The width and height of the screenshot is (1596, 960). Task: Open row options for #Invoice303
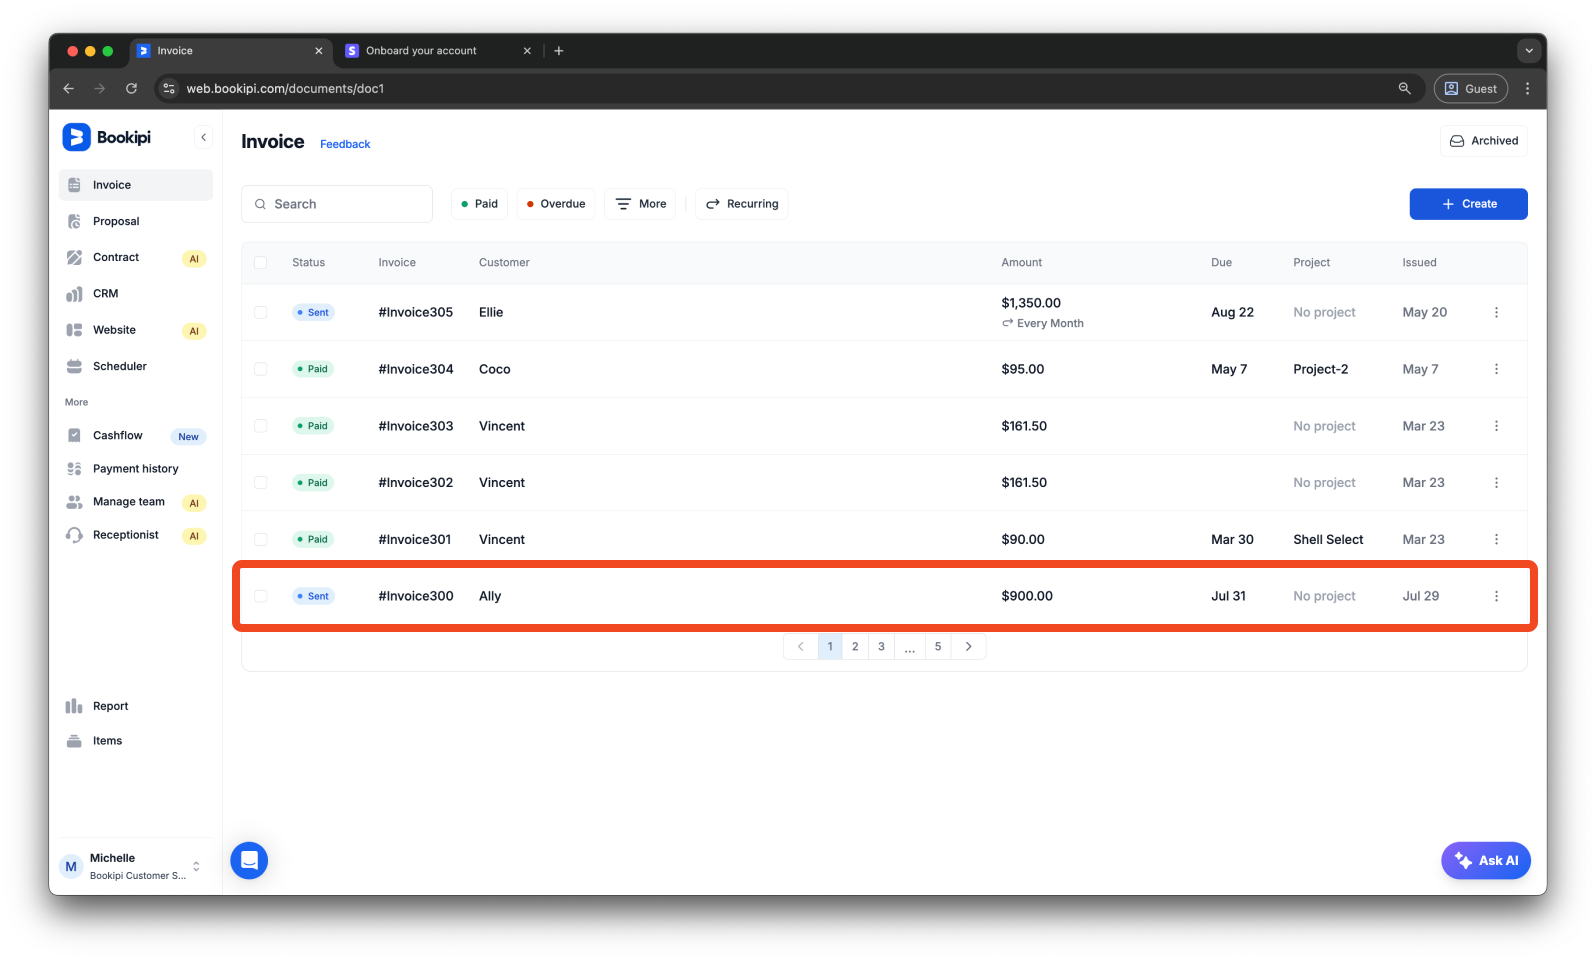[1496, 426]
